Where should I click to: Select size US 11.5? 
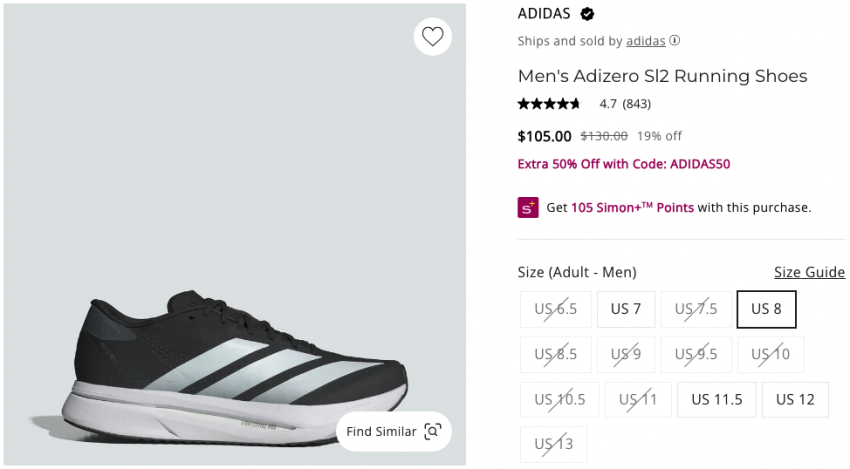(716, 399)
